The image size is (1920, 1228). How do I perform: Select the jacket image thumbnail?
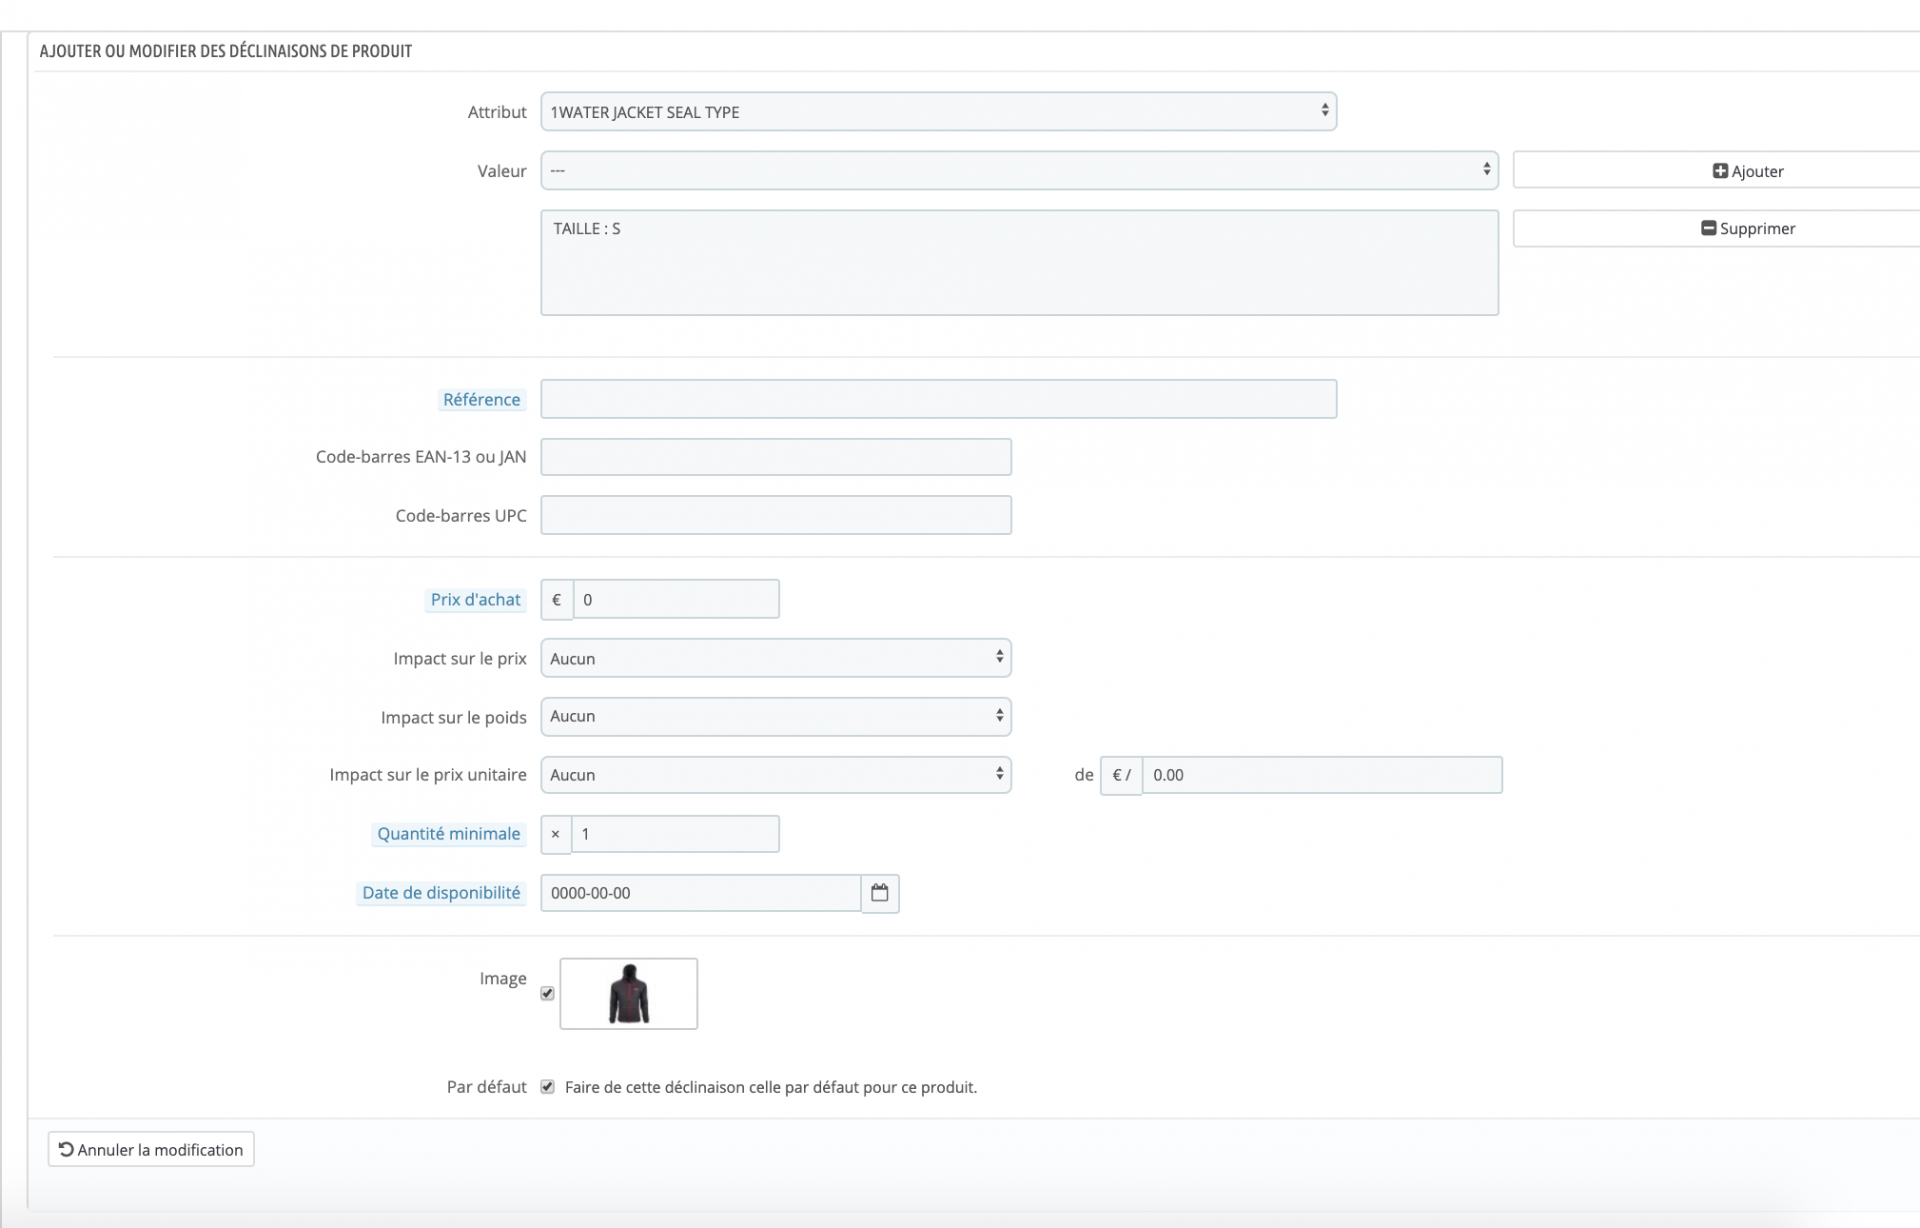point(629,993)
